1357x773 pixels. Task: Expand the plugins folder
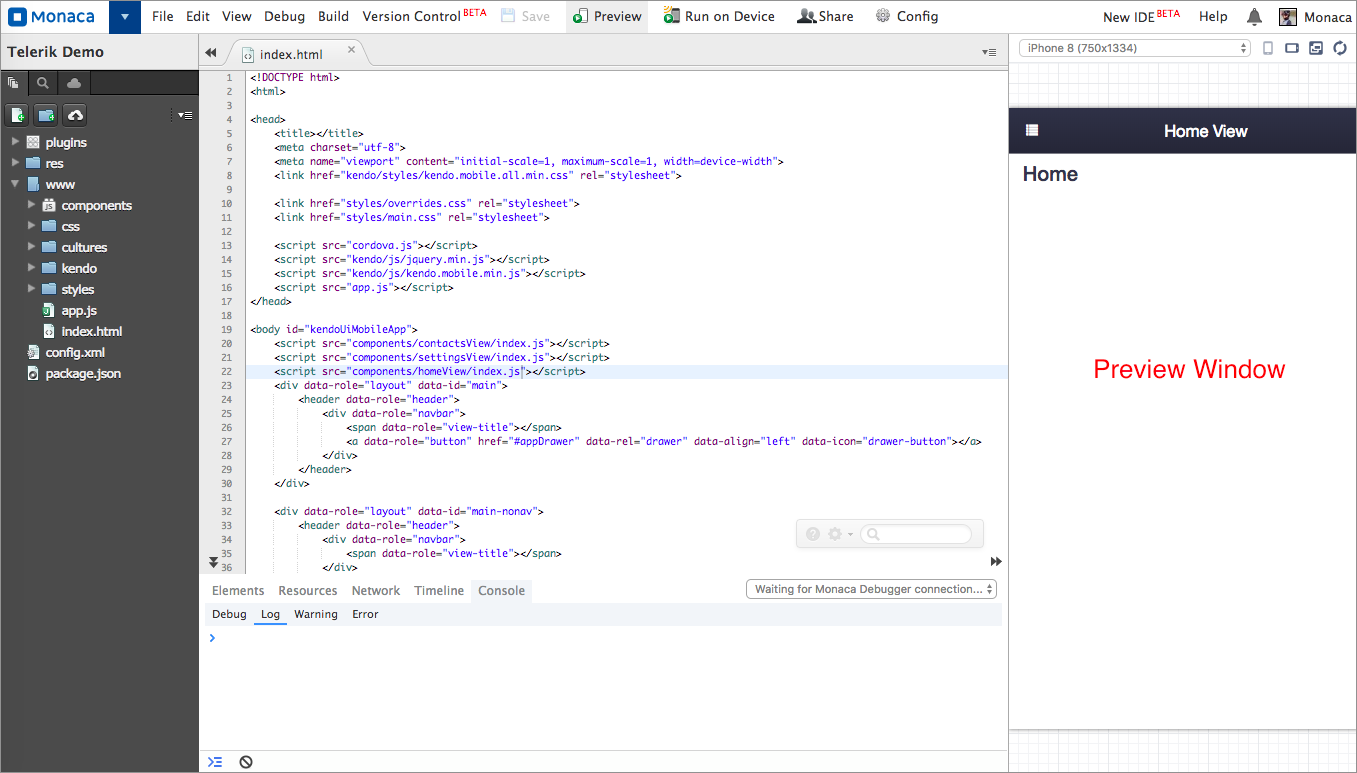15,142
